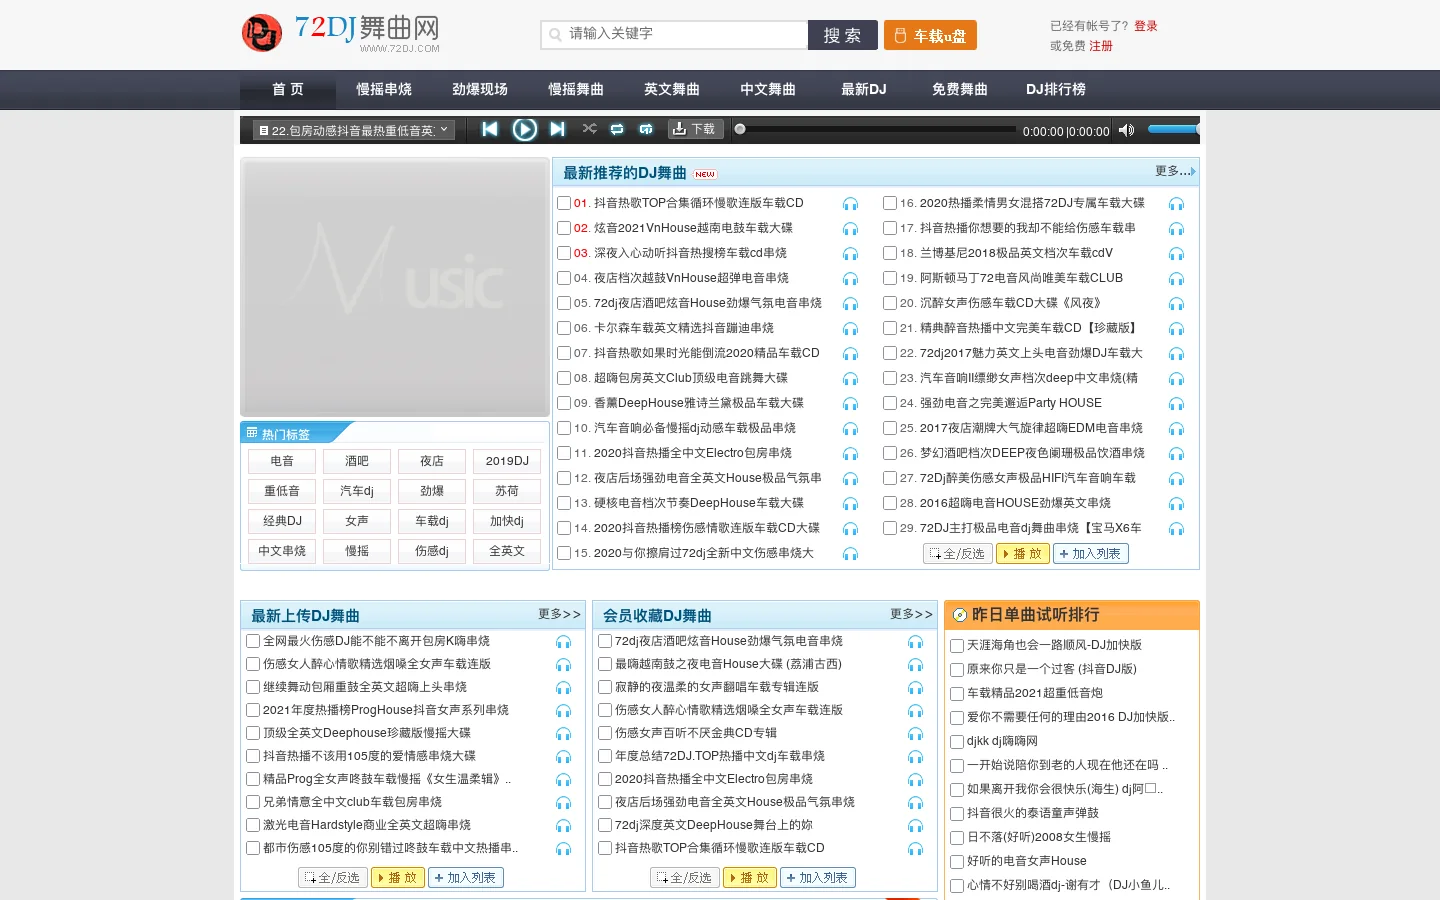Click 播放 button under 最新上传 list
Screen dimensions: 1440x900
pyautogui.click(x=398, y=878)
